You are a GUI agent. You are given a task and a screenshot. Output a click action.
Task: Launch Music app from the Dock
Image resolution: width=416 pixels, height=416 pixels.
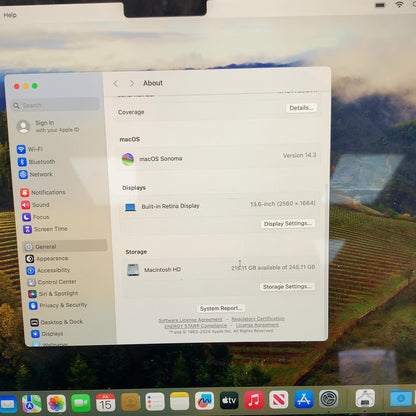tap(254, 400)
